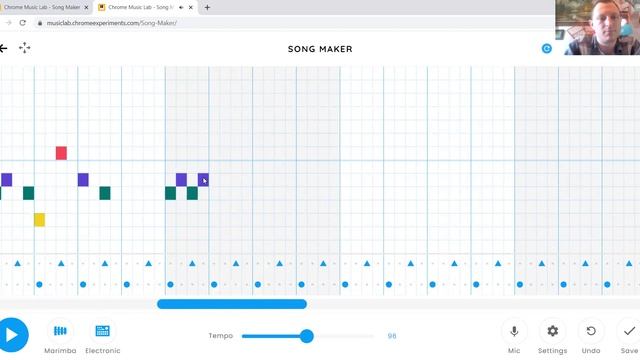Click the SONG MAKER title
The width and height of the screenshot is (640, 360).
point(320,49)
